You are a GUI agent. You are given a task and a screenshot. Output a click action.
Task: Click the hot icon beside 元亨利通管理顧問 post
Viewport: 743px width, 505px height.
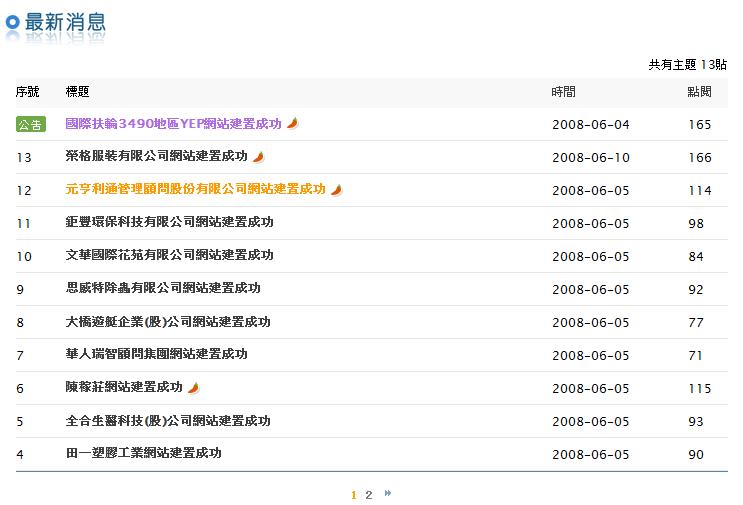click(336, 190)
